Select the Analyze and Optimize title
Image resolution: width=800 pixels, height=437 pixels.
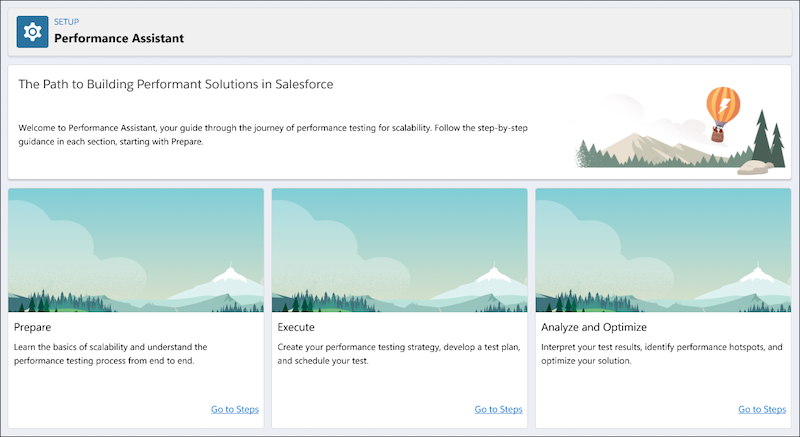593,327
